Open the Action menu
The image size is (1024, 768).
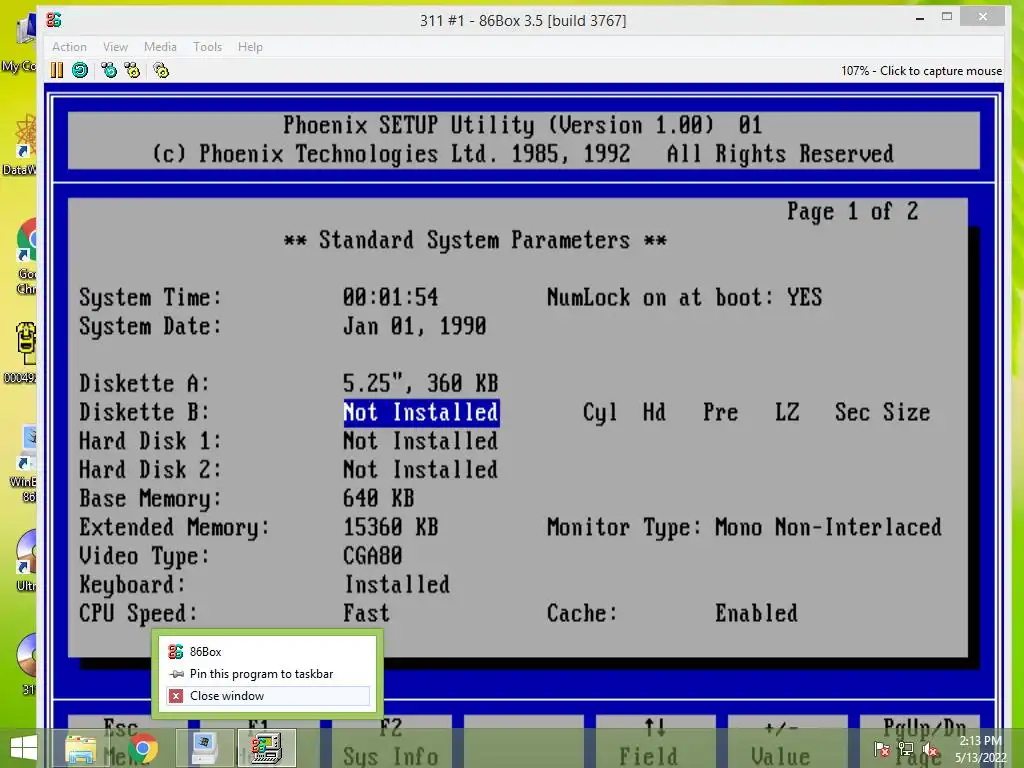point(69,47)
